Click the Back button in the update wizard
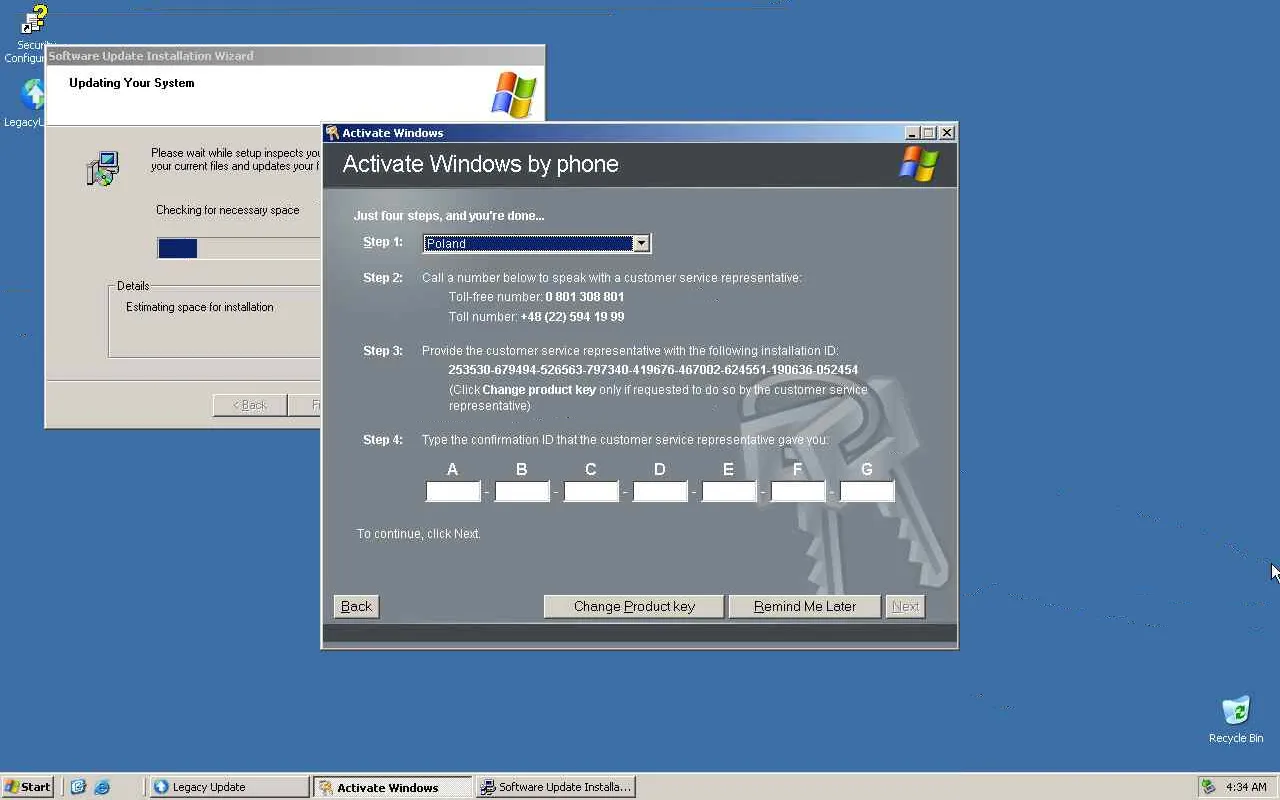1280x800 pixels. point(250,405)
